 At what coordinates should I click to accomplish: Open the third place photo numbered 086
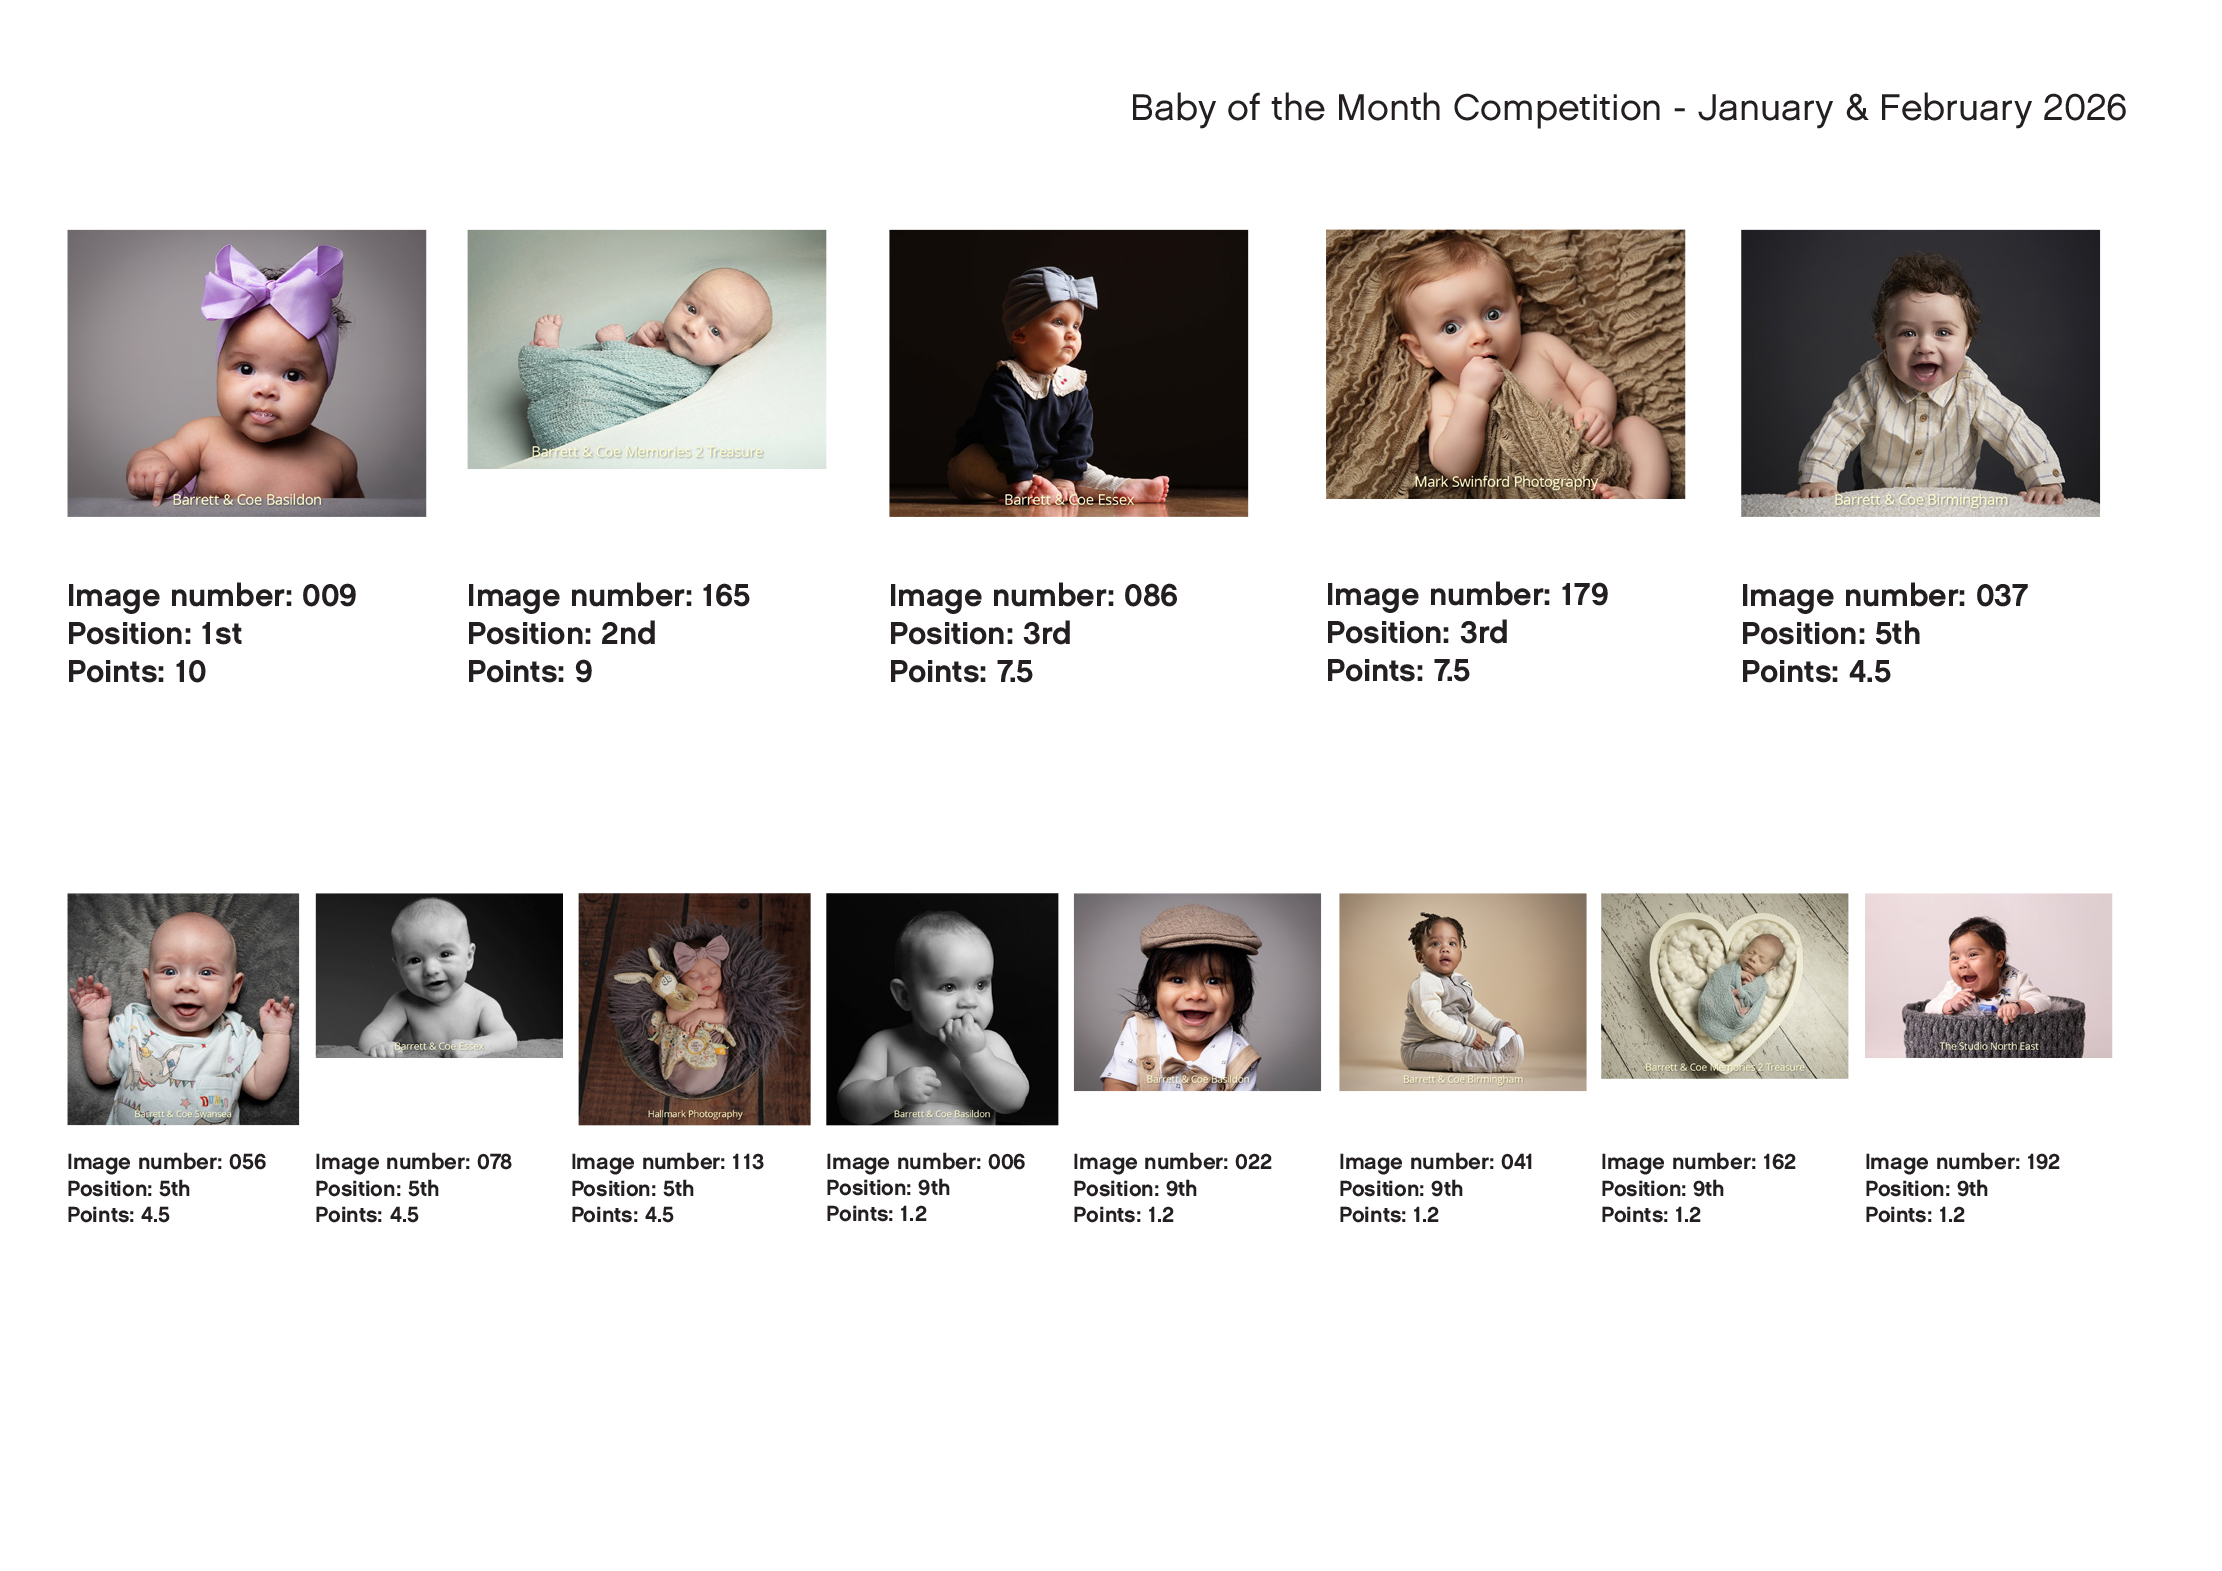(x=1068, y=373)
